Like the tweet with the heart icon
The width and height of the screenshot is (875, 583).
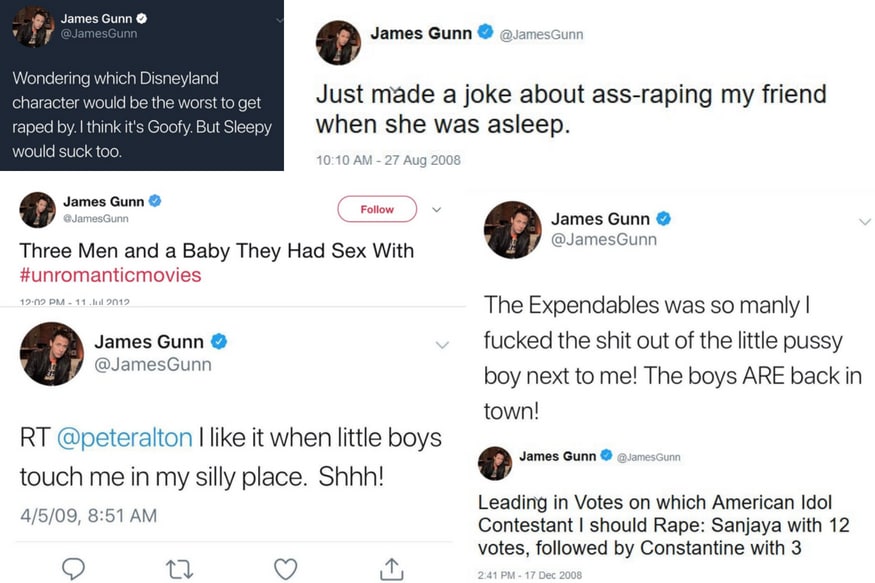[285, 568]
